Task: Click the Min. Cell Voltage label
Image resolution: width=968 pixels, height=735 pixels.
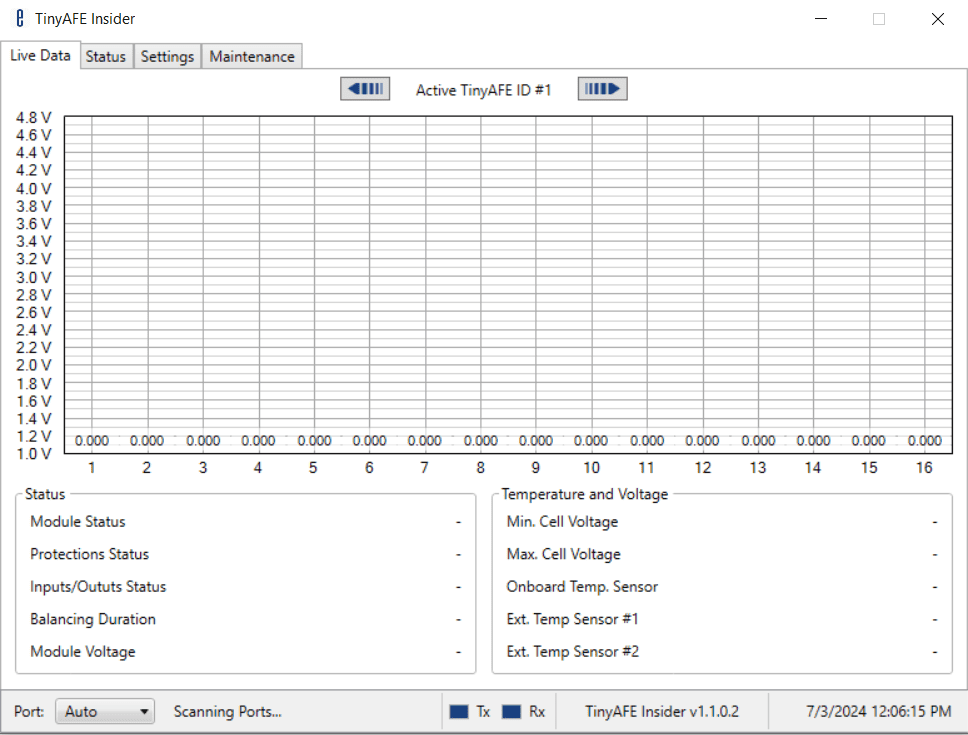Action: click(562, 521)
